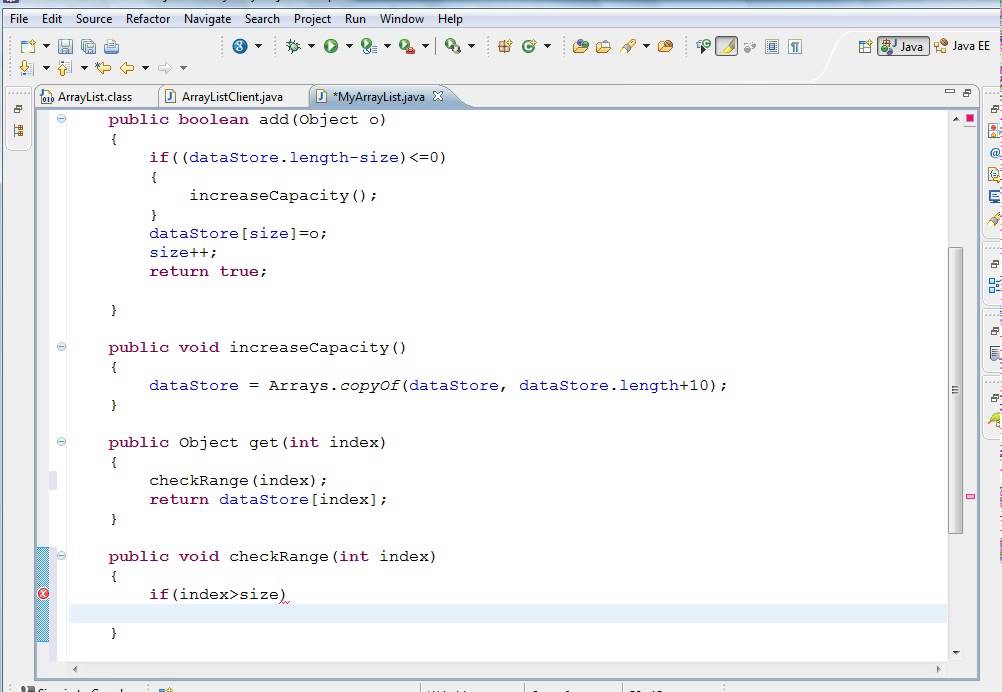Image resolution: width=1002 pixels, height=692 pixels.
Task: Open dropdown next to New file icon
Action: coord(46,46)
